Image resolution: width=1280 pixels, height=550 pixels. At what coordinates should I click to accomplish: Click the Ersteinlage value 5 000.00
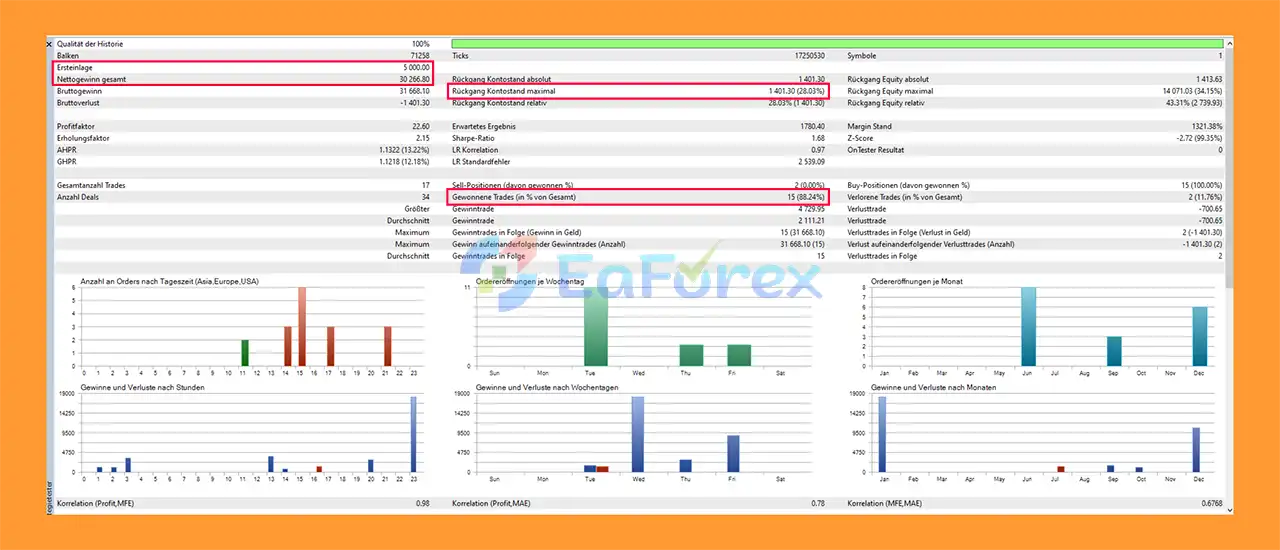click(x=413, y=67)
